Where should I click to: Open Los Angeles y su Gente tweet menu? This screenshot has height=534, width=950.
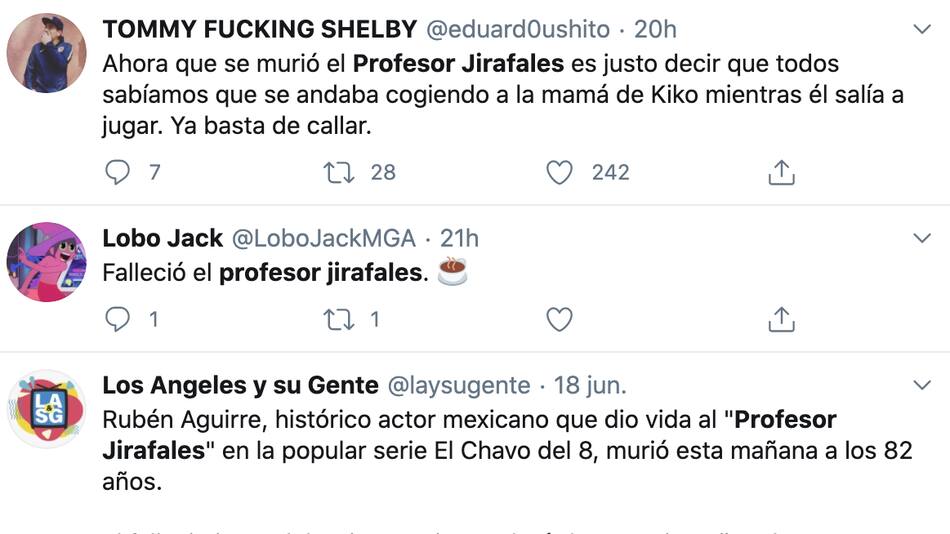(922, 385)
